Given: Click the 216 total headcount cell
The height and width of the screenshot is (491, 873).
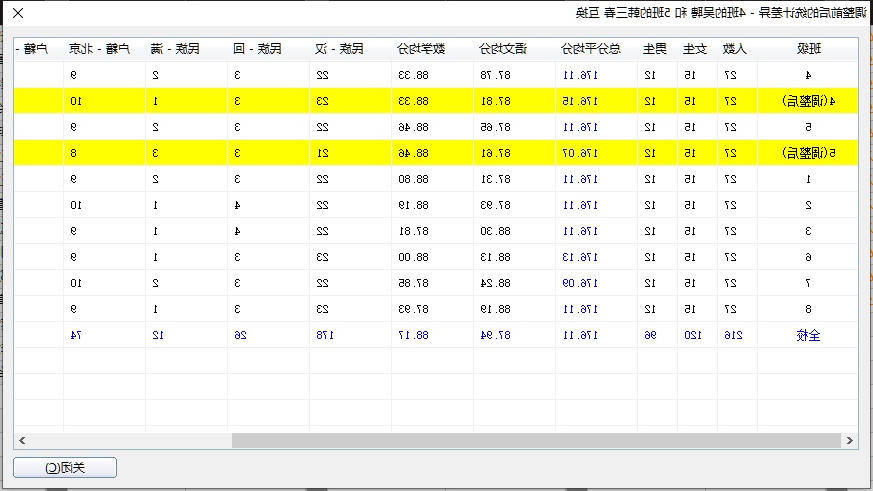Looking at the screenshot, I should [x=737, y=335].
